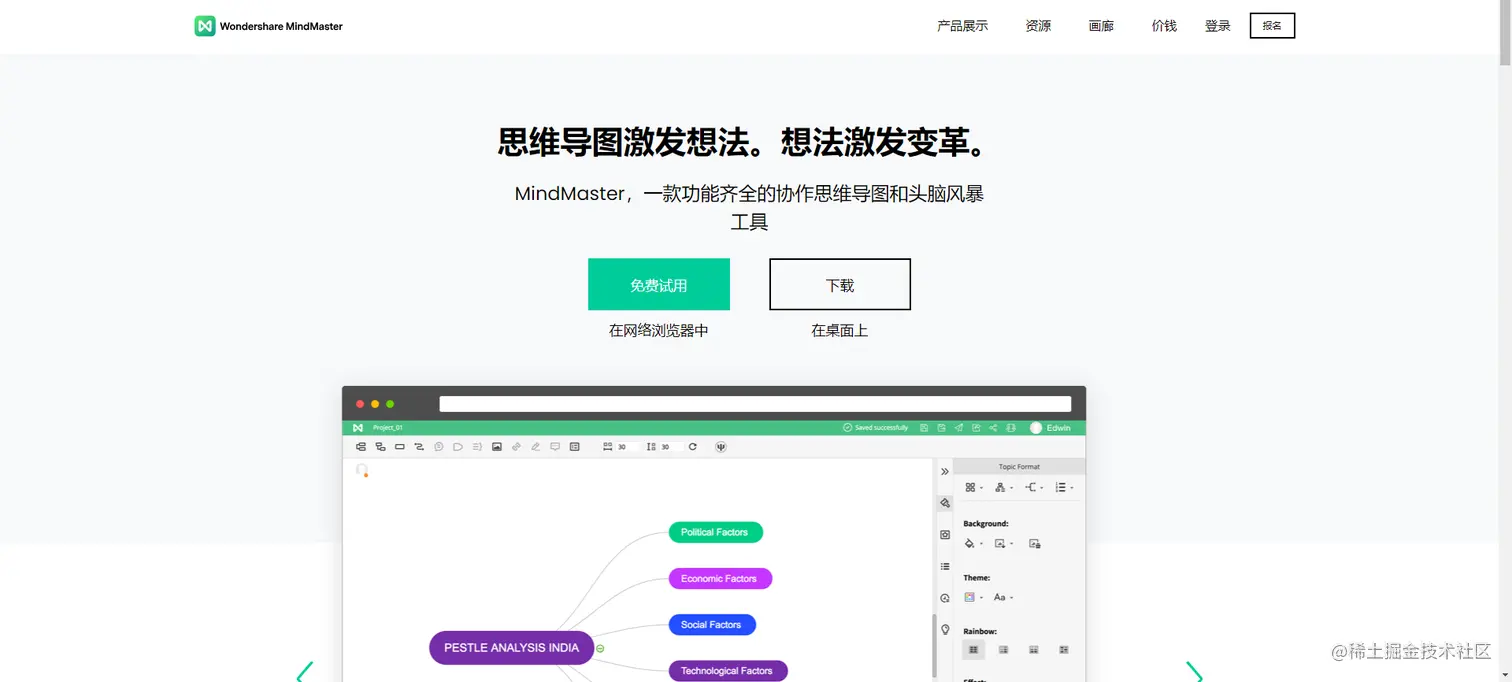Click the right carousel arrow
The width and height of the screenshot is (1512, 682).
[1194, 671]
